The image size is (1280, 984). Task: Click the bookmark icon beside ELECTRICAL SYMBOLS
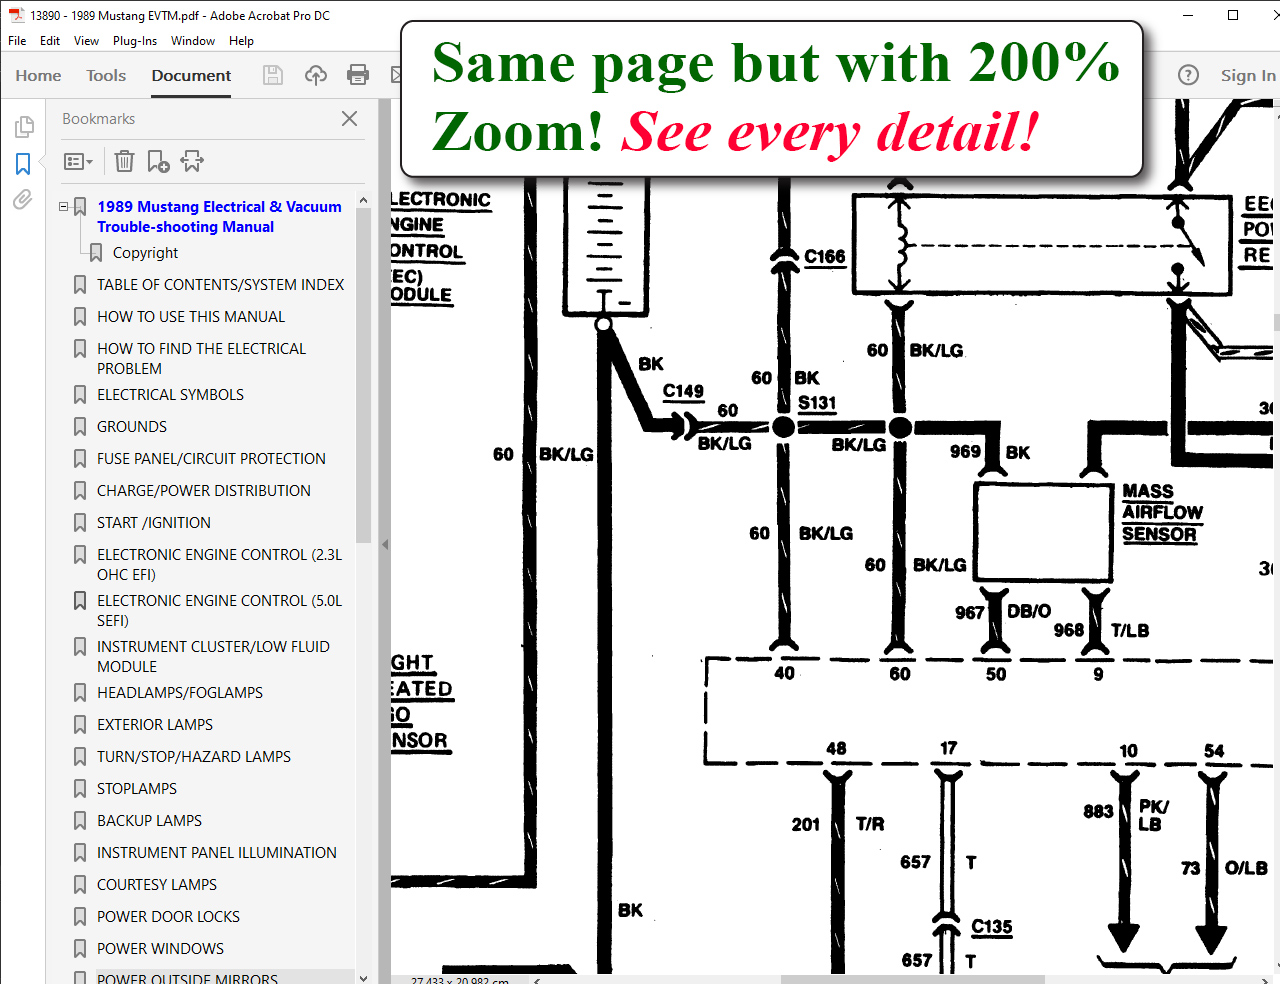pyautogui.click(x=80, y=395)
